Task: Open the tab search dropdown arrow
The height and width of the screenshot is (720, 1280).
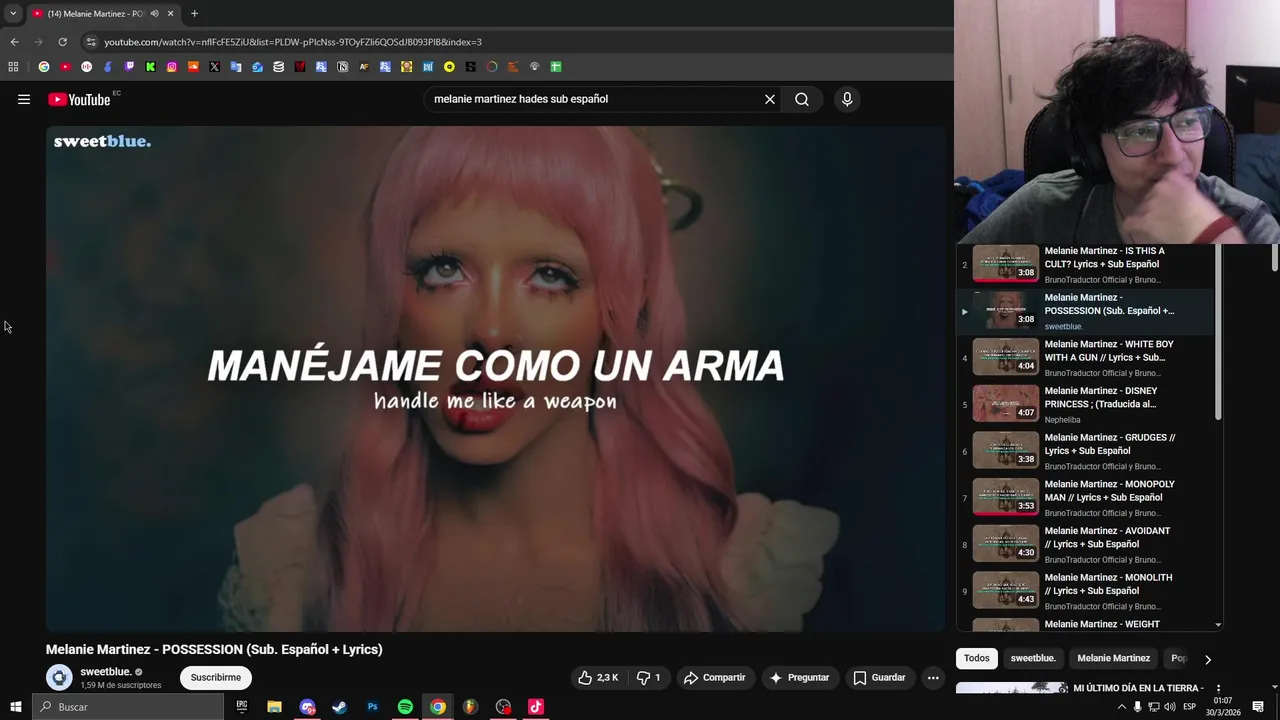Action: point(13,14)
